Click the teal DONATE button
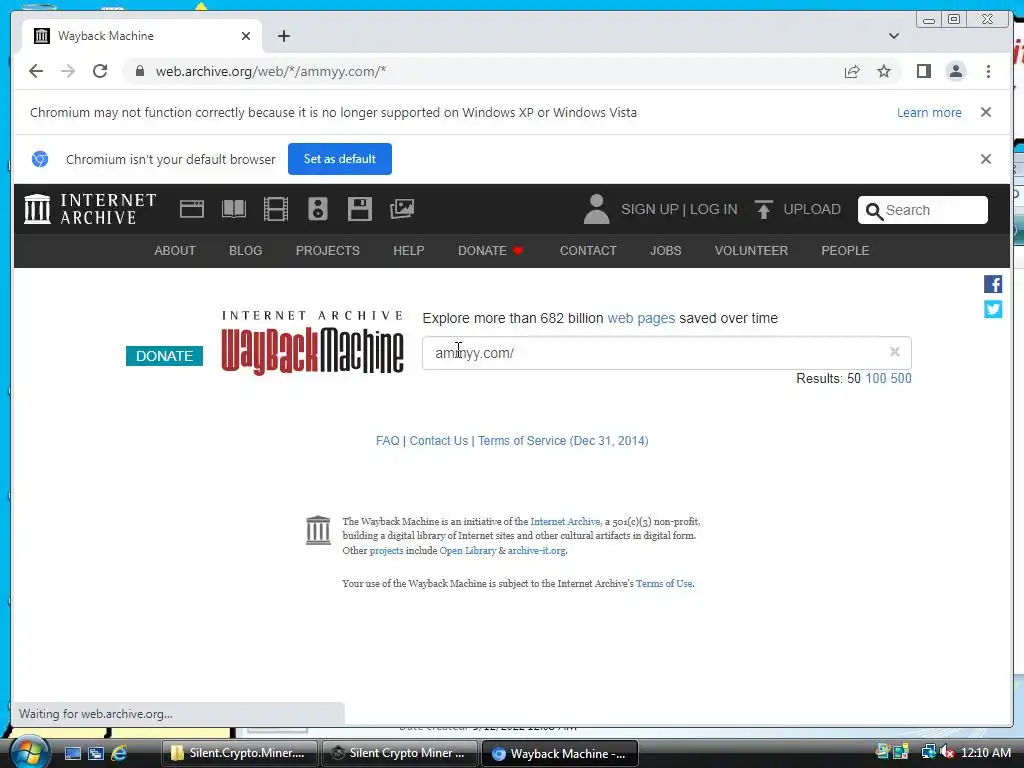1024x768 pixels. coord(165,356)
